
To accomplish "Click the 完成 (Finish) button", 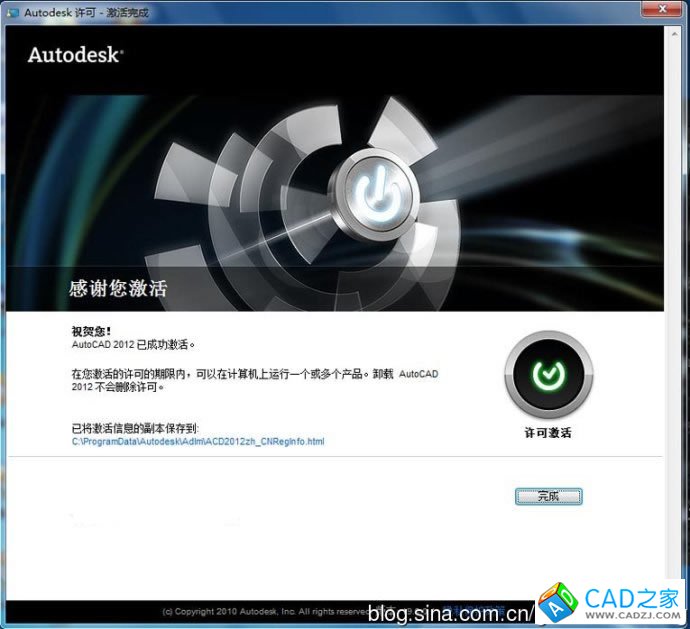I will point(548,496).
